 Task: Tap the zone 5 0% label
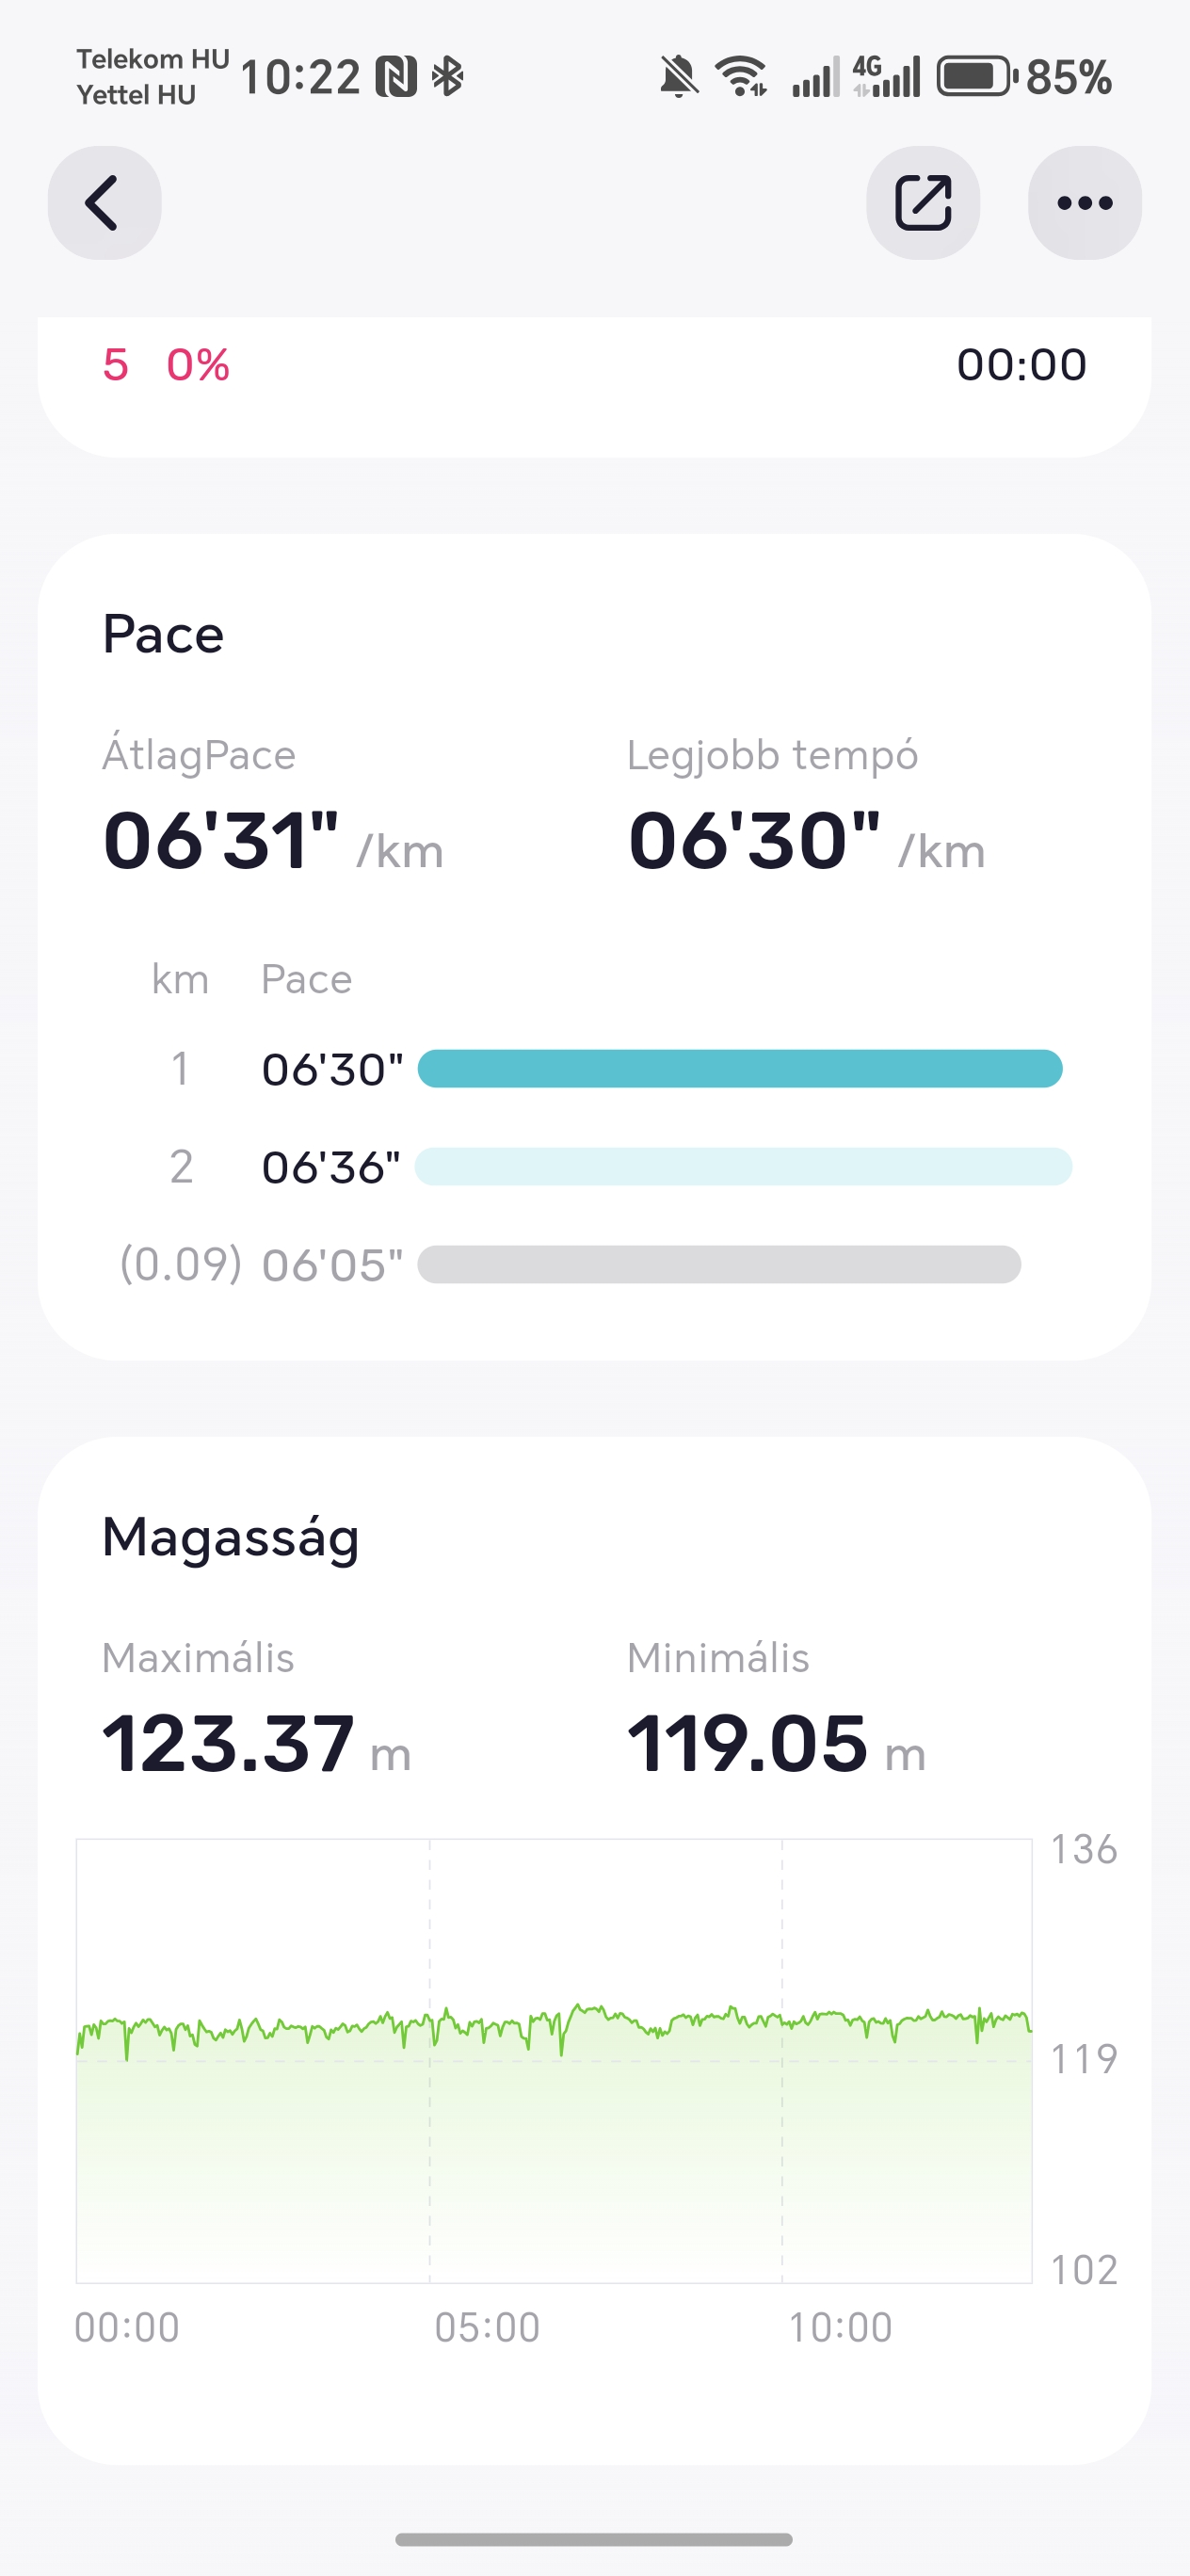166,365
